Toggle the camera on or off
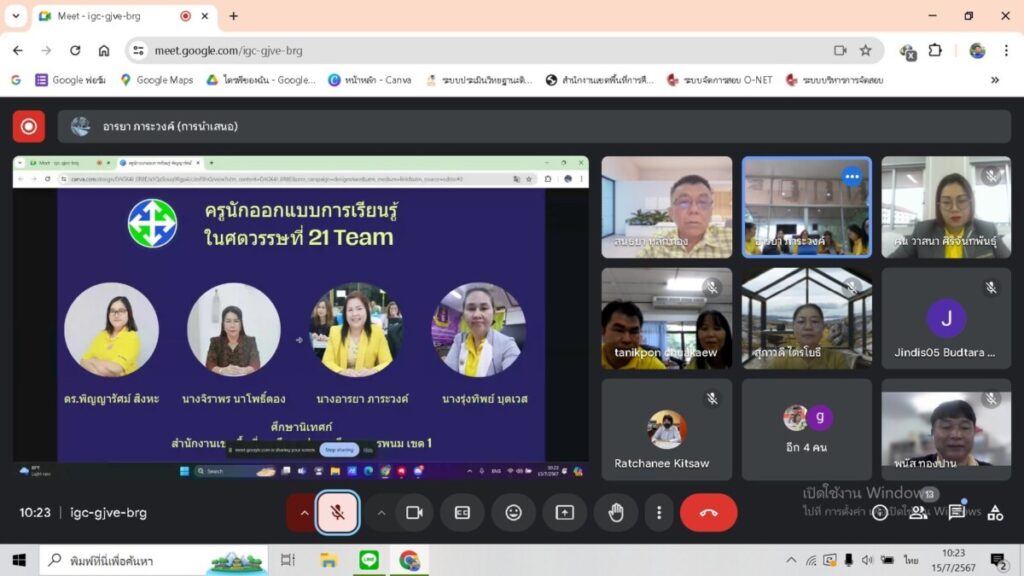This screenshot has height=576, width=1024. 414,513
